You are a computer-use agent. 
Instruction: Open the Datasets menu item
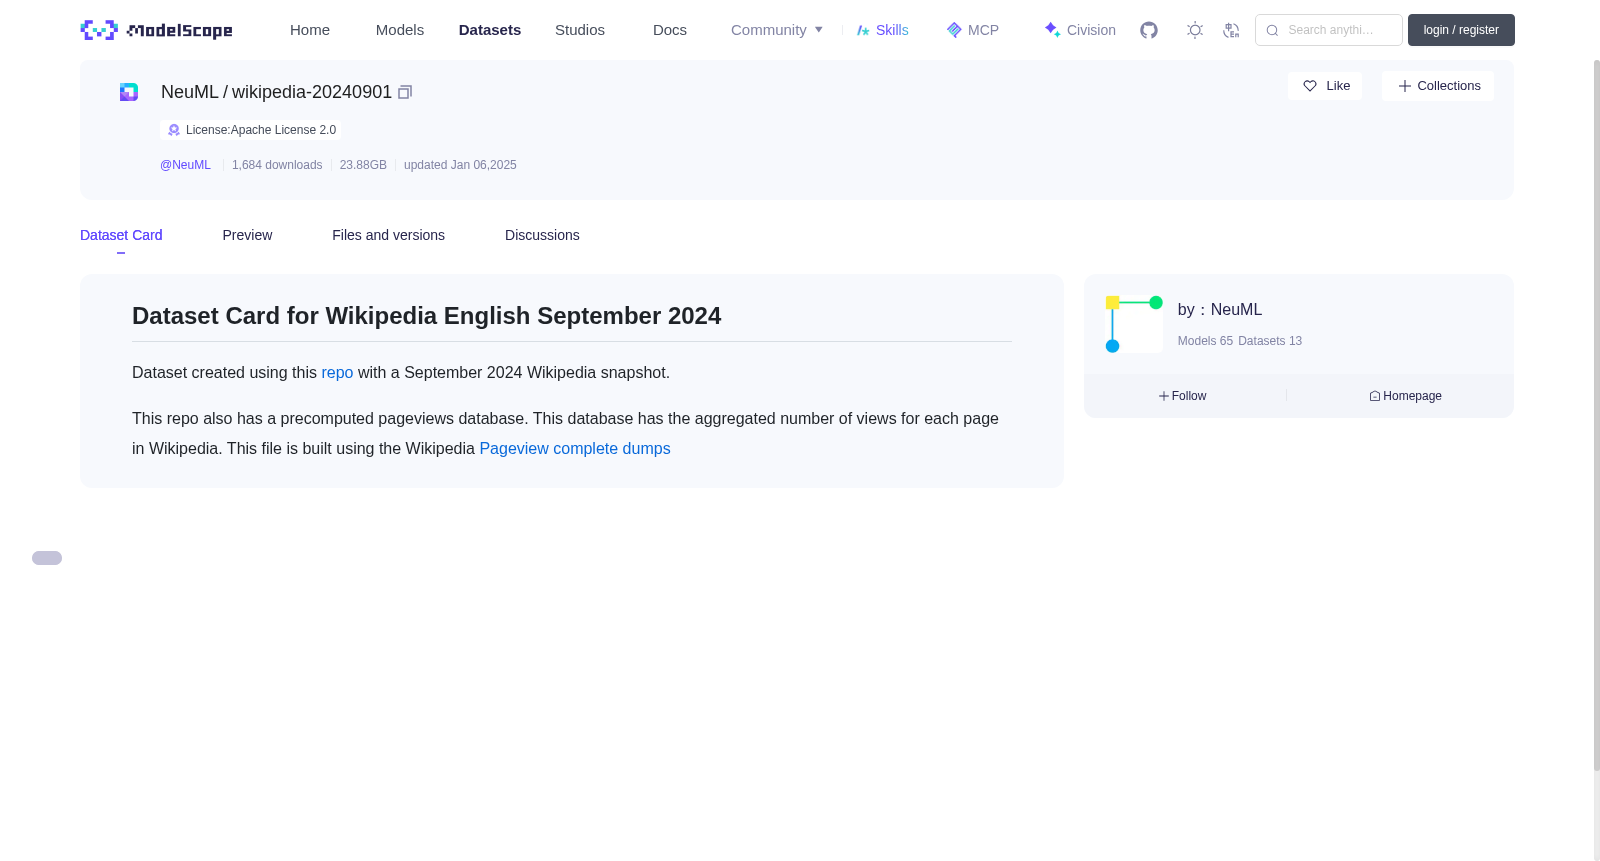tap(490, 30)
